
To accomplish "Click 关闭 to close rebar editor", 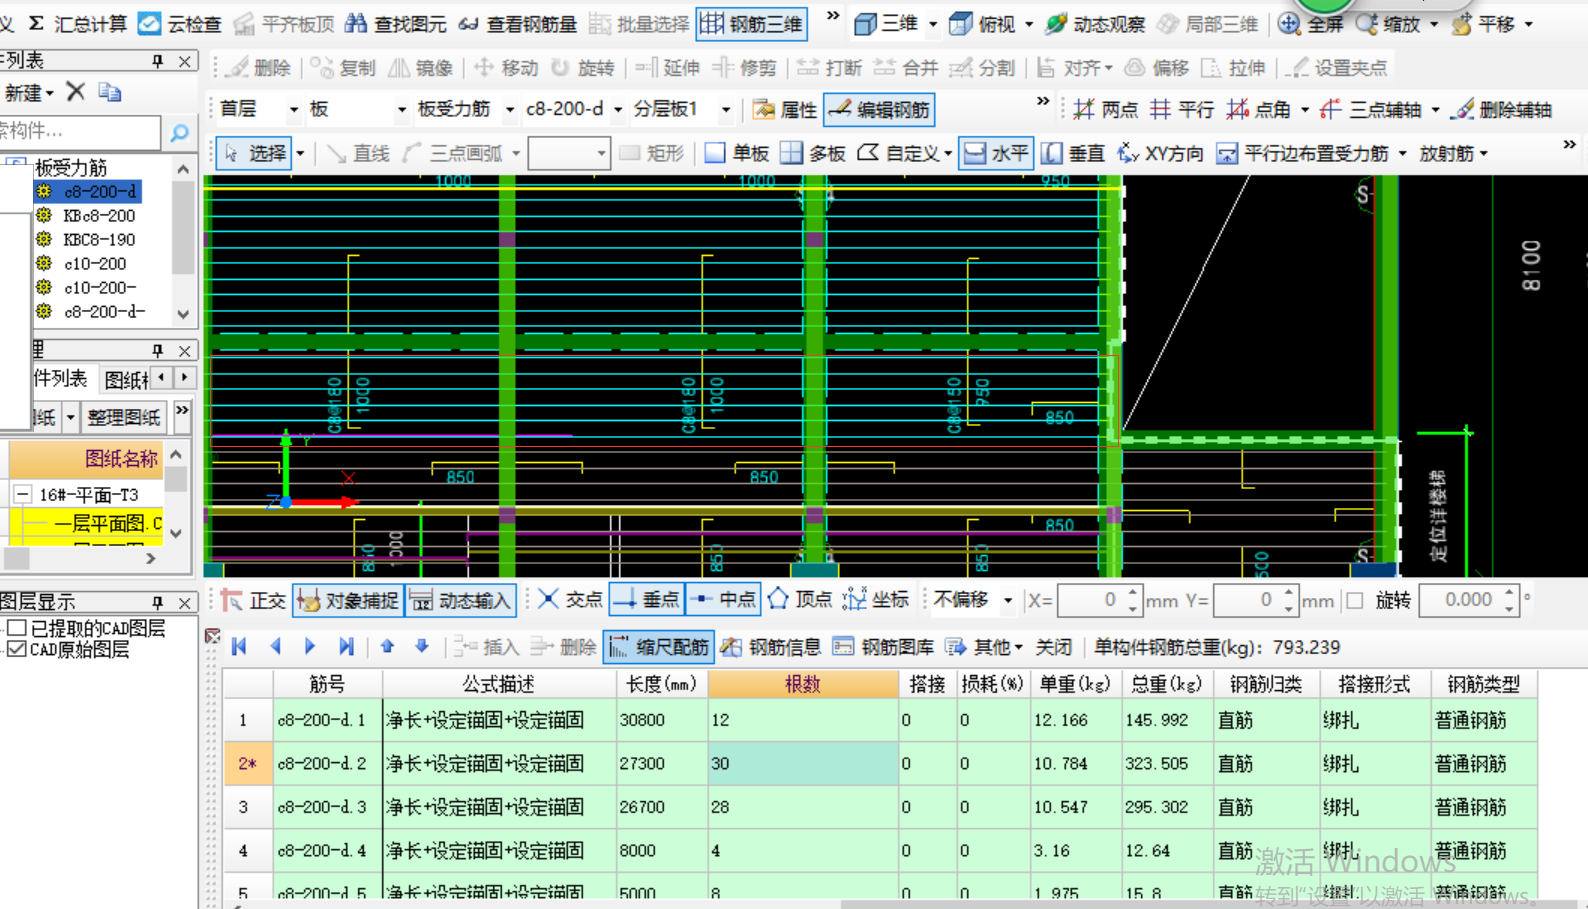I will [x=1053, y=647].
